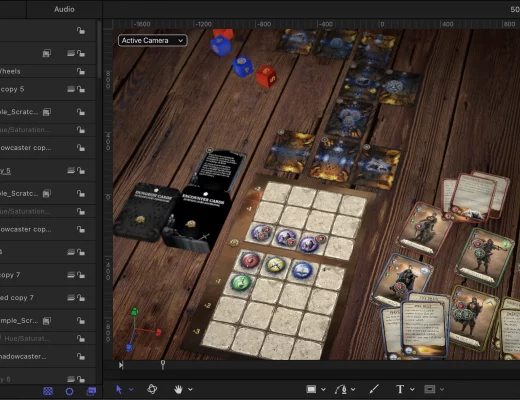This screenshot has height=400, width=520.
Task: Switch to the Audio tab
Action: [64, 9]
